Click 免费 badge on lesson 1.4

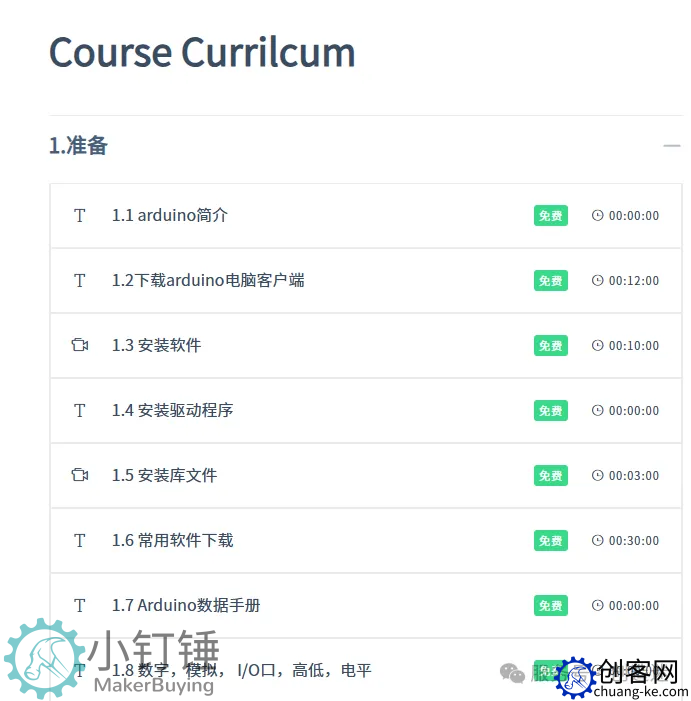[x=551, y=410]
